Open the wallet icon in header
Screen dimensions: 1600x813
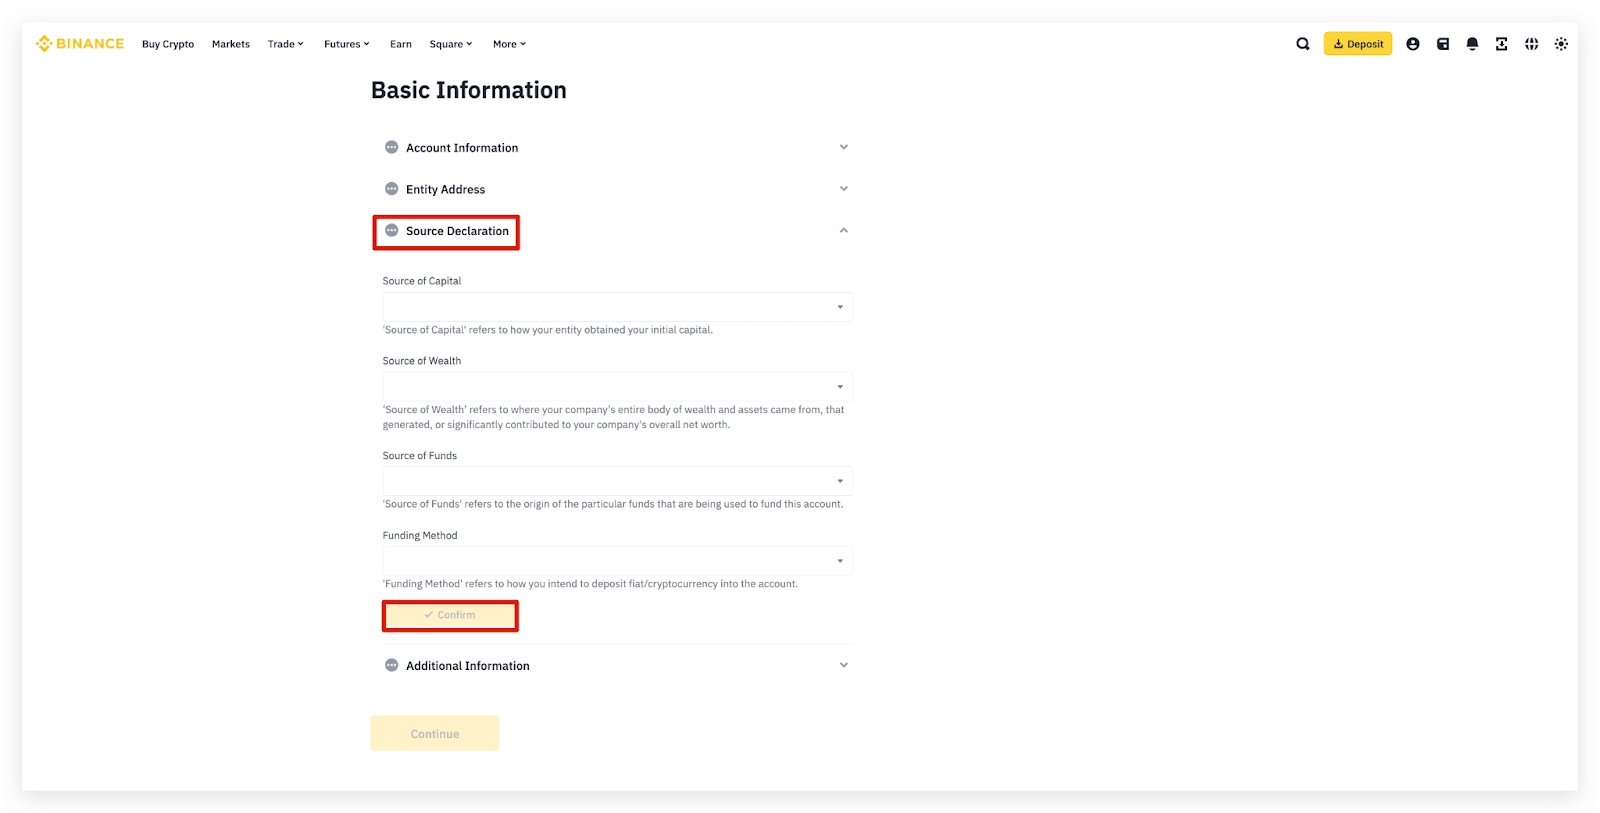(x=1443, y=44)
